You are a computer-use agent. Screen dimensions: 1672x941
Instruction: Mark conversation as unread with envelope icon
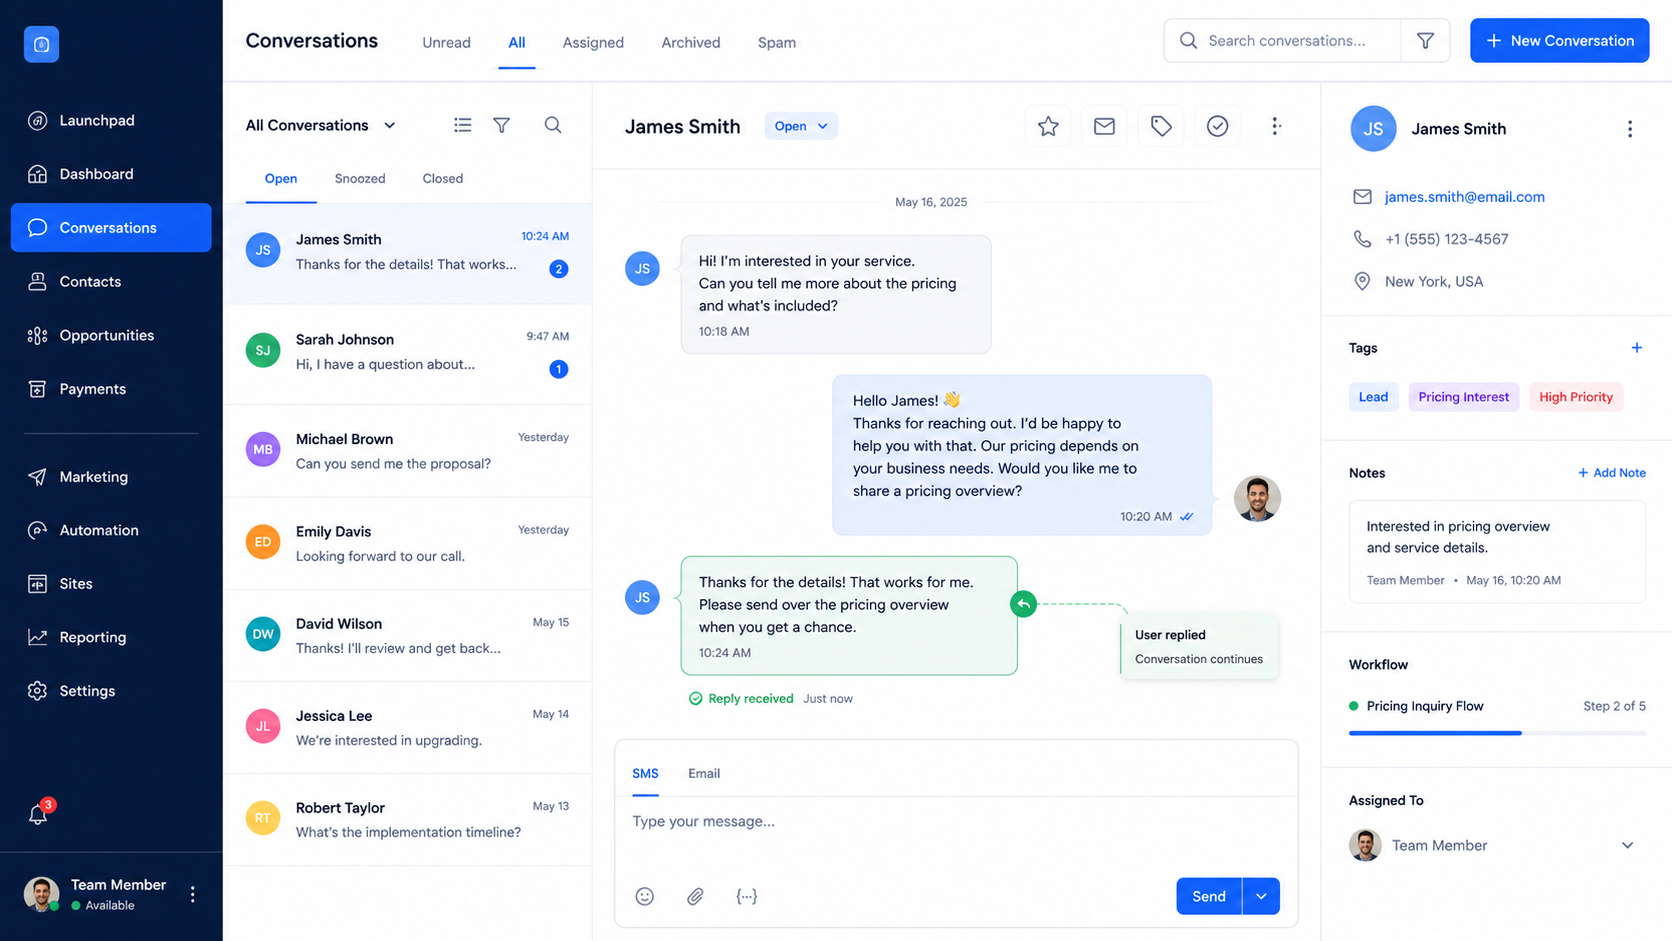(1104, 126)
